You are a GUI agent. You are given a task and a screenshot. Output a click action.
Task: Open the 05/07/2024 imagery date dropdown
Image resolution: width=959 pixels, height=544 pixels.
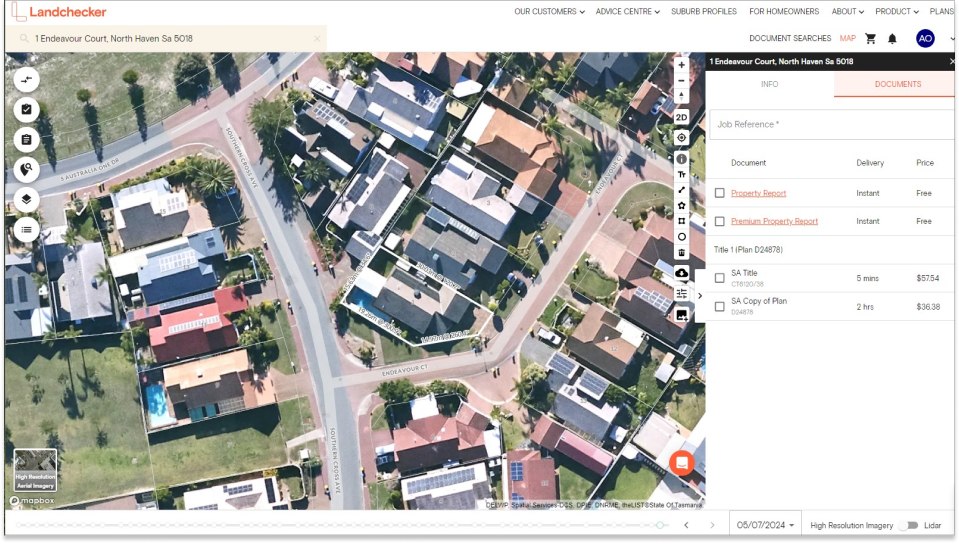(x=765, y=525)
